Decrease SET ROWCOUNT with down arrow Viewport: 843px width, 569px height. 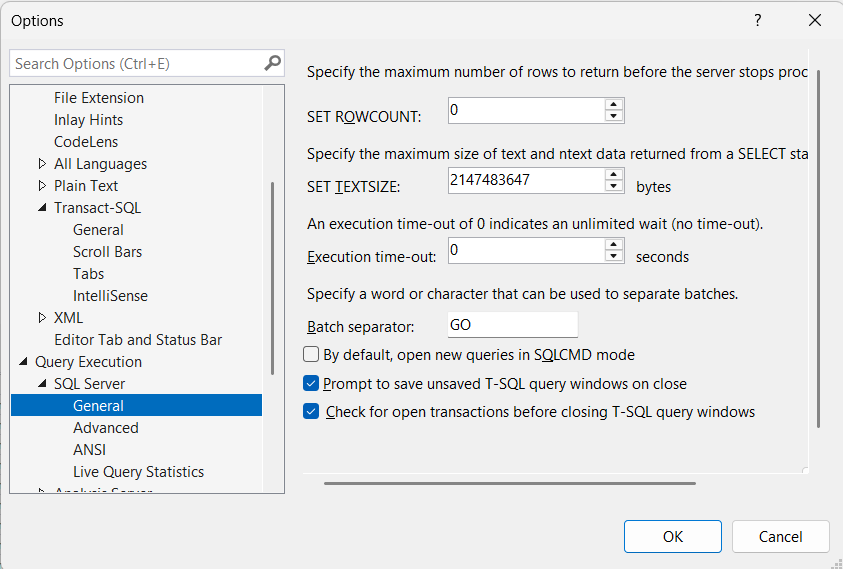[613, 116]
